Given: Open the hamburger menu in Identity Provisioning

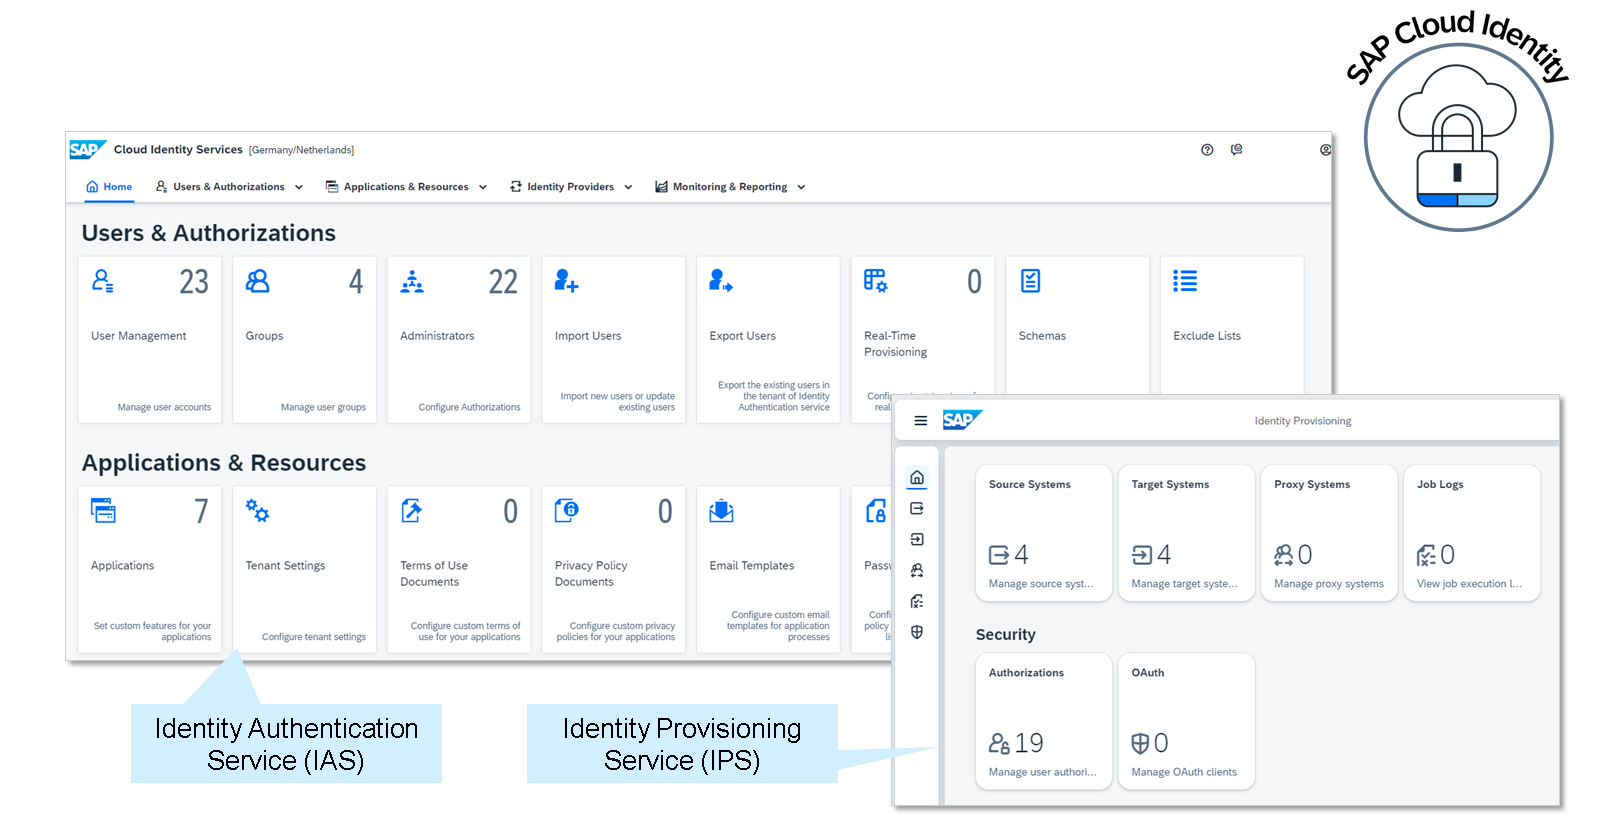Looking at the screenshot, I should pos(920,421).
